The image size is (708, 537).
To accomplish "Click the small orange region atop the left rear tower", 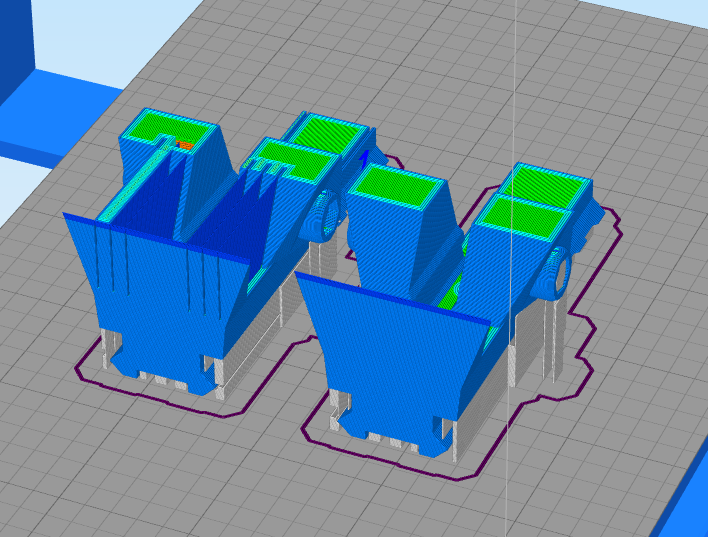I will (x=185, y=146).
